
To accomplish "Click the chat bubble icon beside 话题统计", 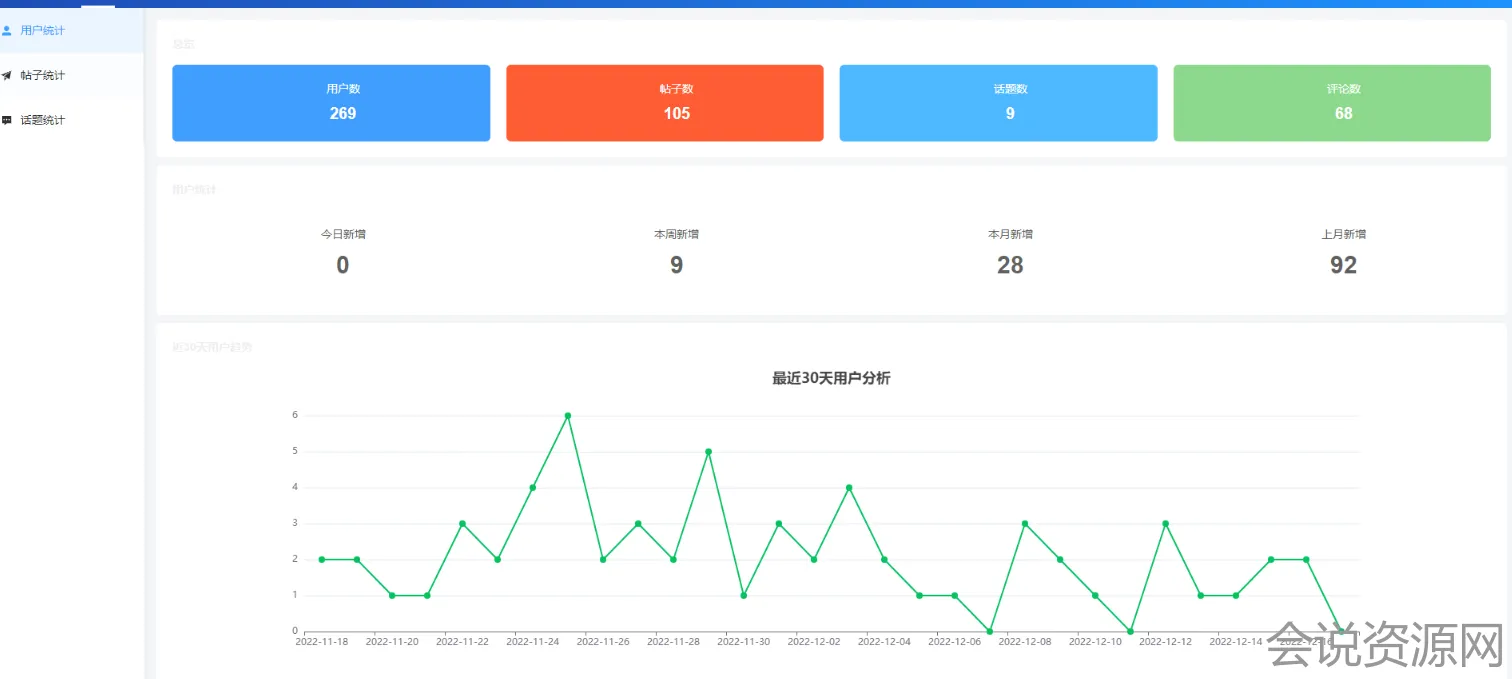I will pos(7,120).
